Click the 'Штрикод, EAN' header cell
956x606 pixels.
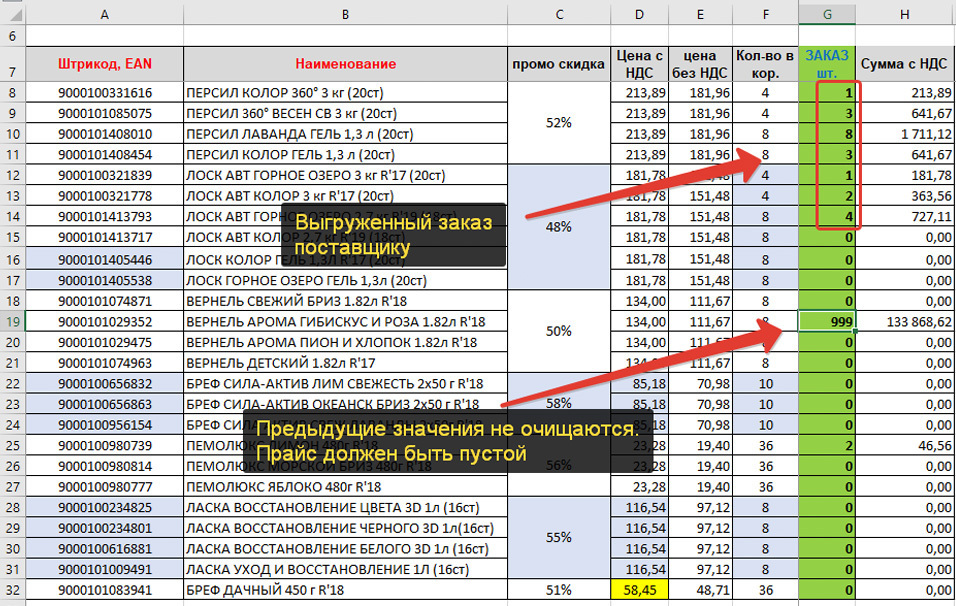(x=104, y=64)
